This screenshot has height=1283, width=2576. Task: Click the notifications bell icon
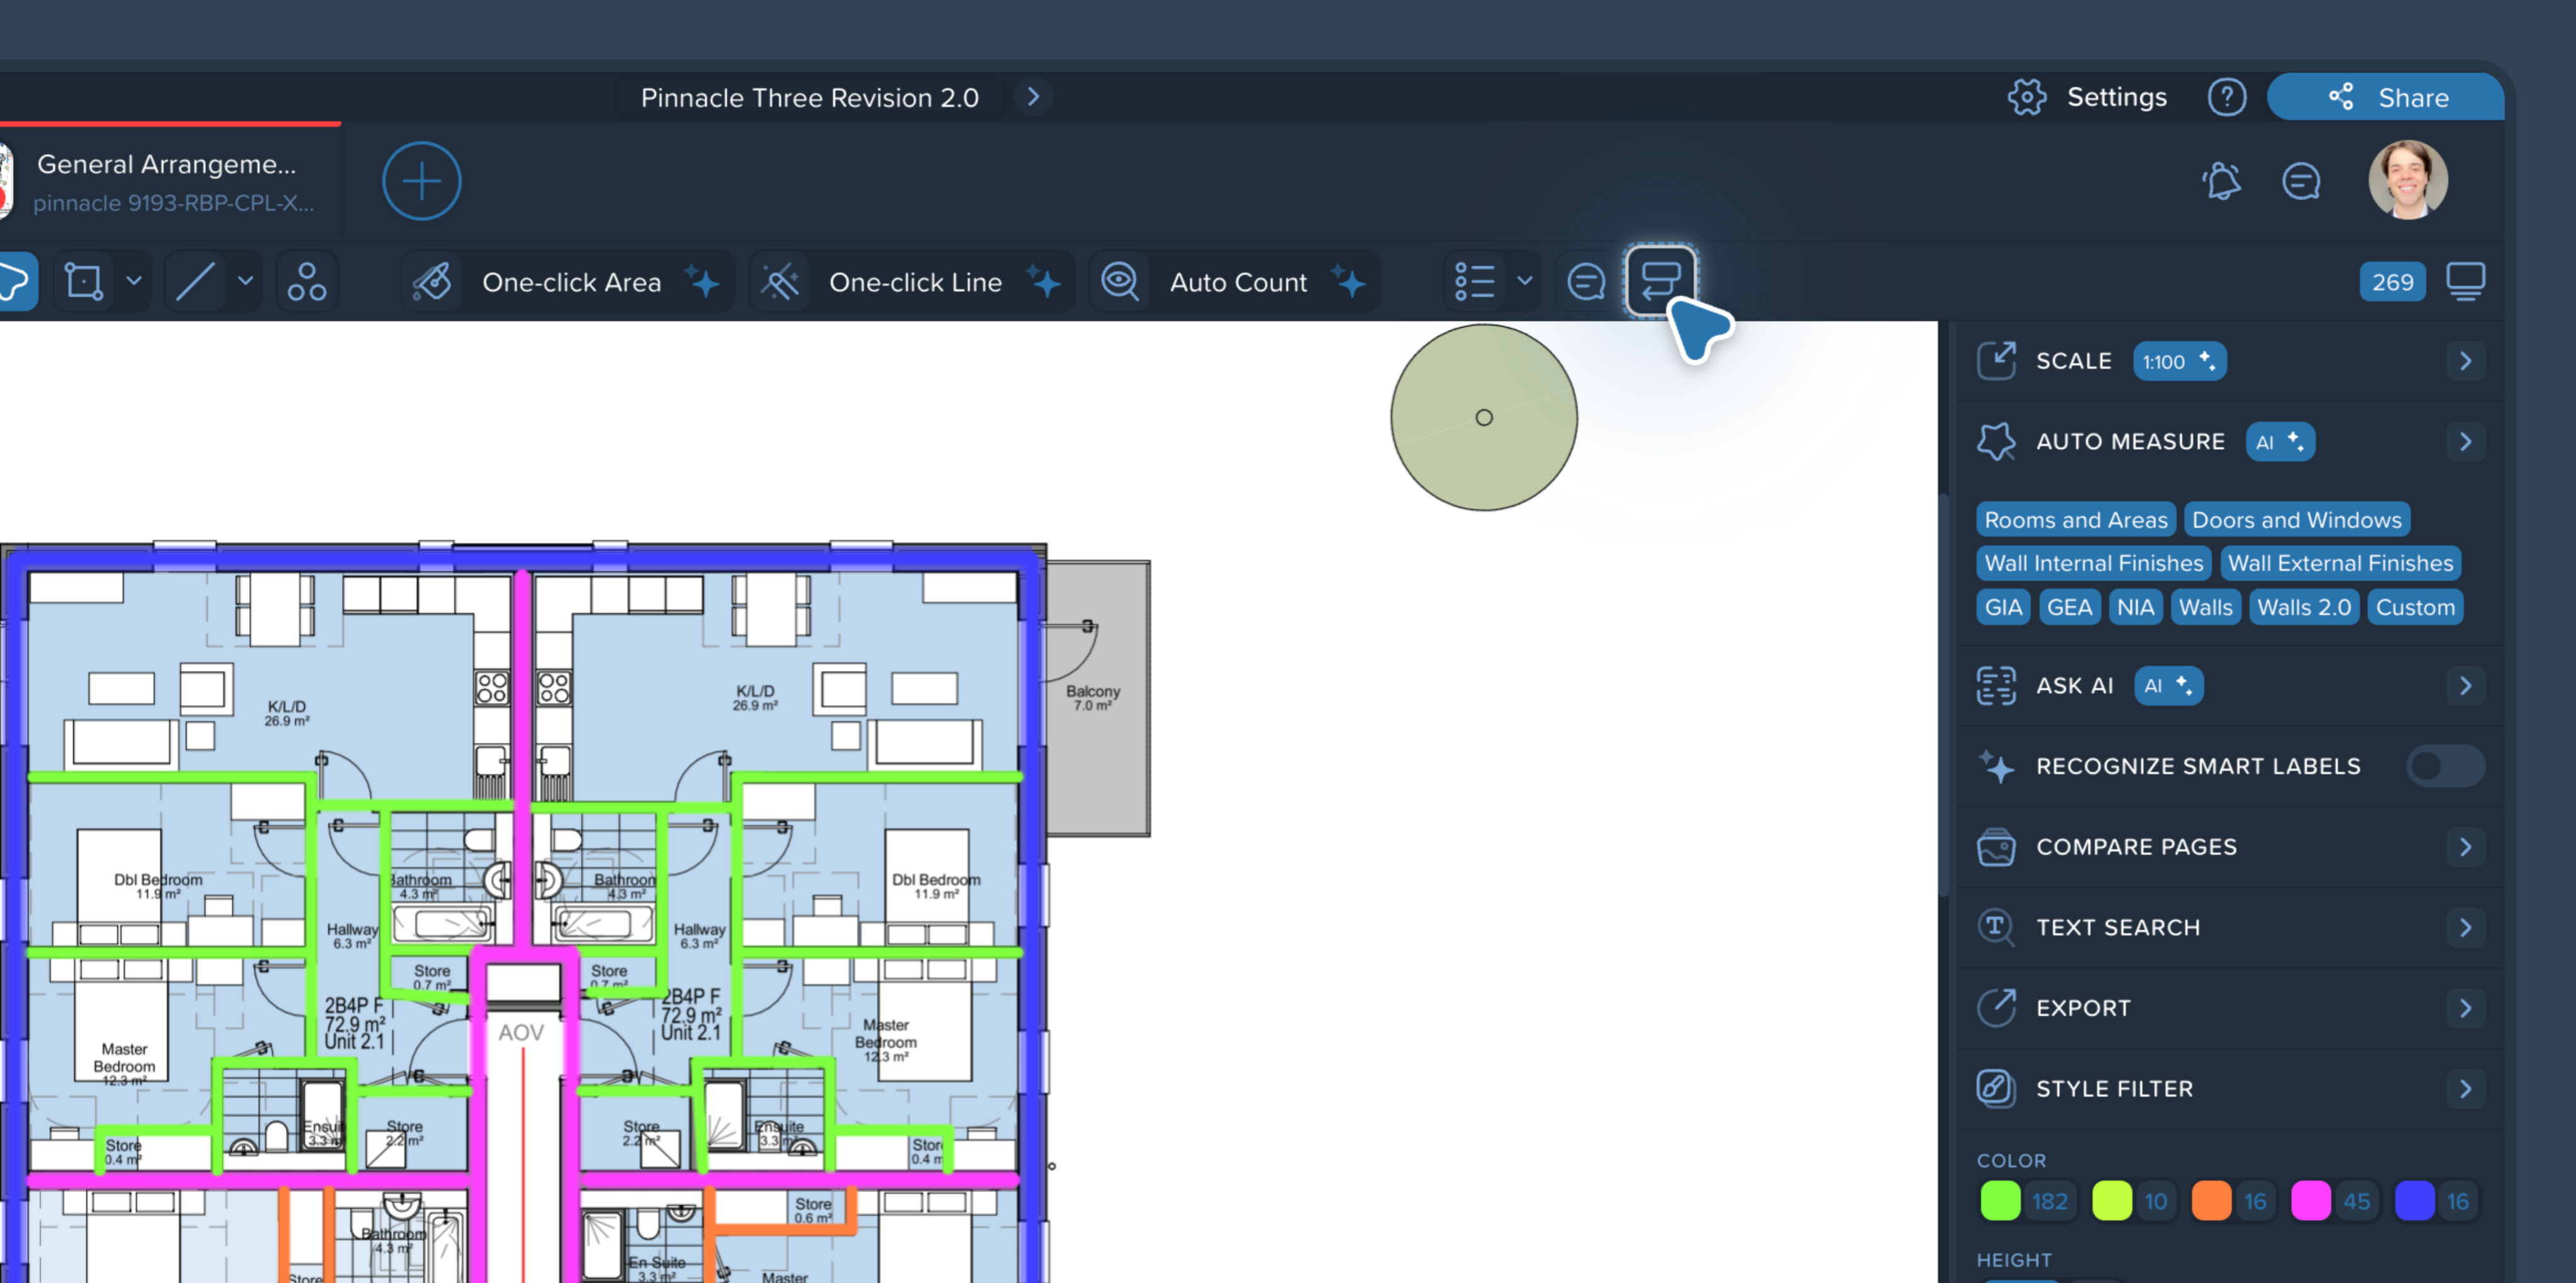point(2222,181)
